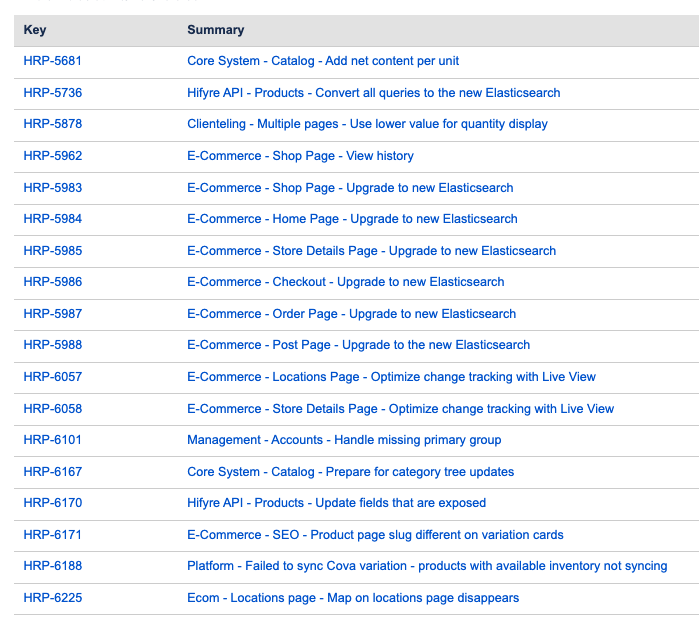
Task: Open the HRP-5736 issue link
Action: (52, 93)
